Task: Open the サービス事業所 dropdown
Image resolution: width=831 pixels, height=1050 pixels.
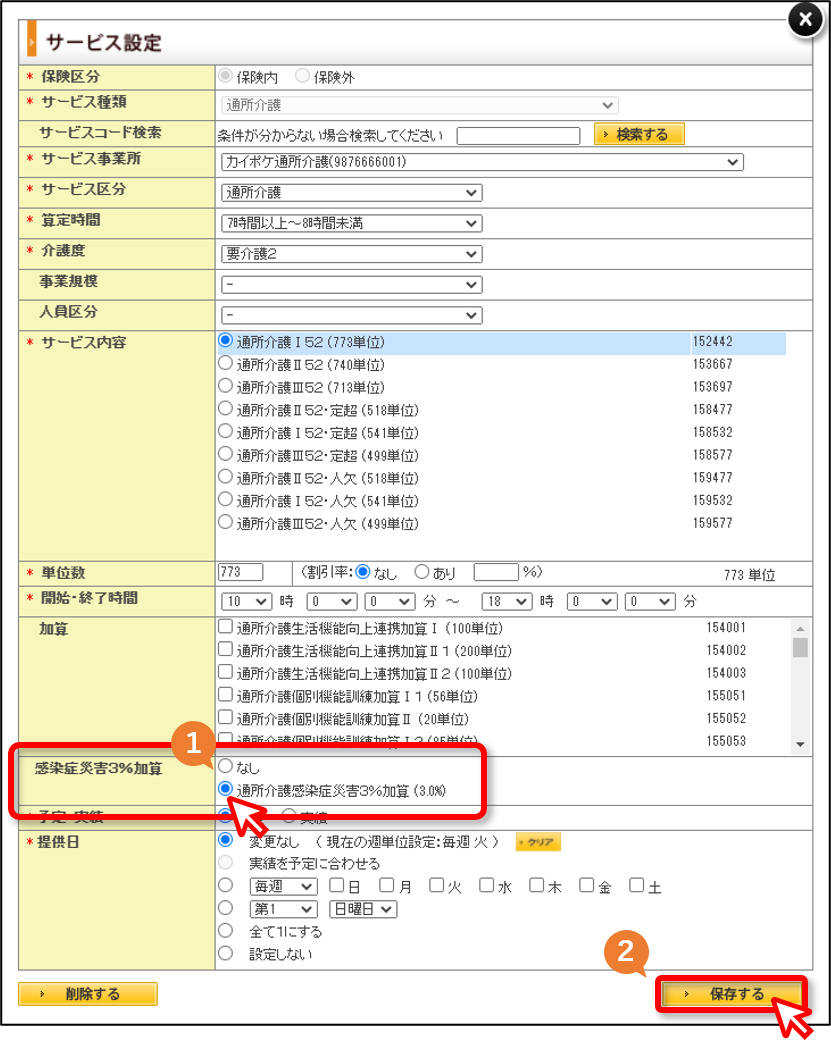Action: pos(482,162)
